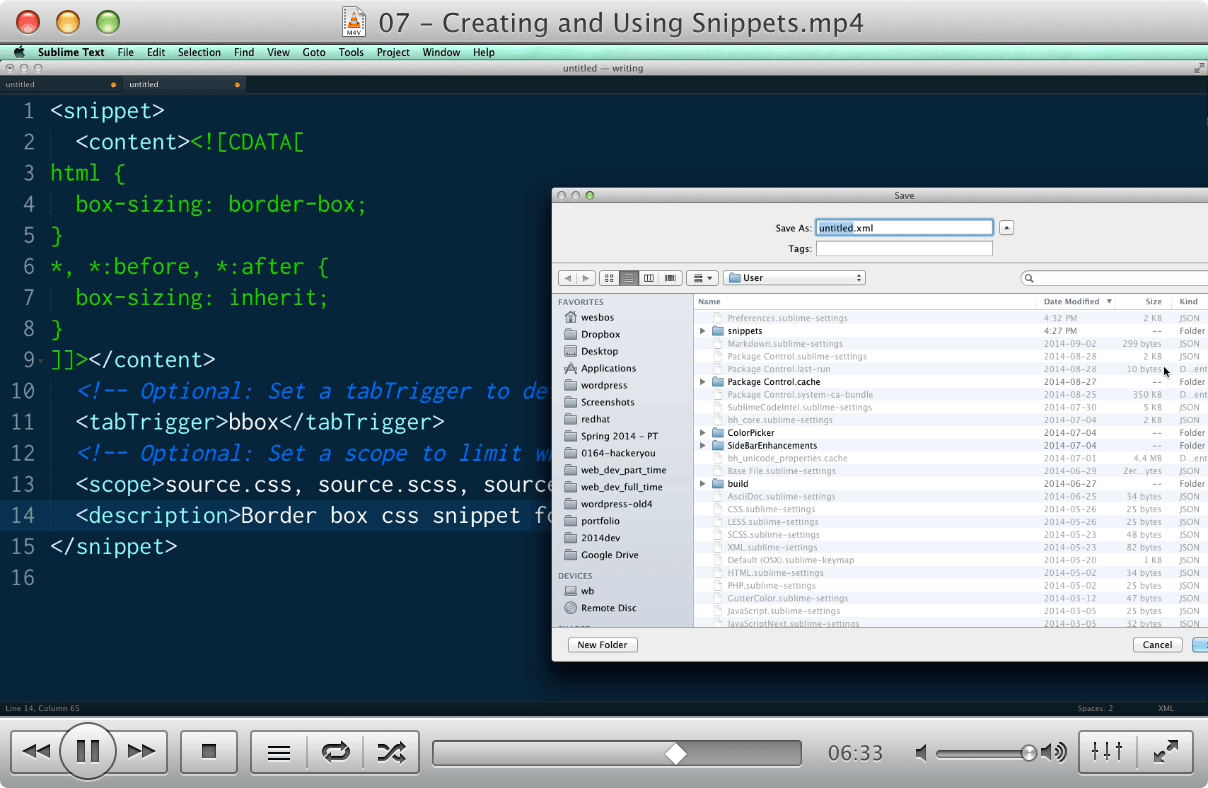Open the VLC playlist view
This screenshot has height=788, width=1208.
tap(278, 752)
